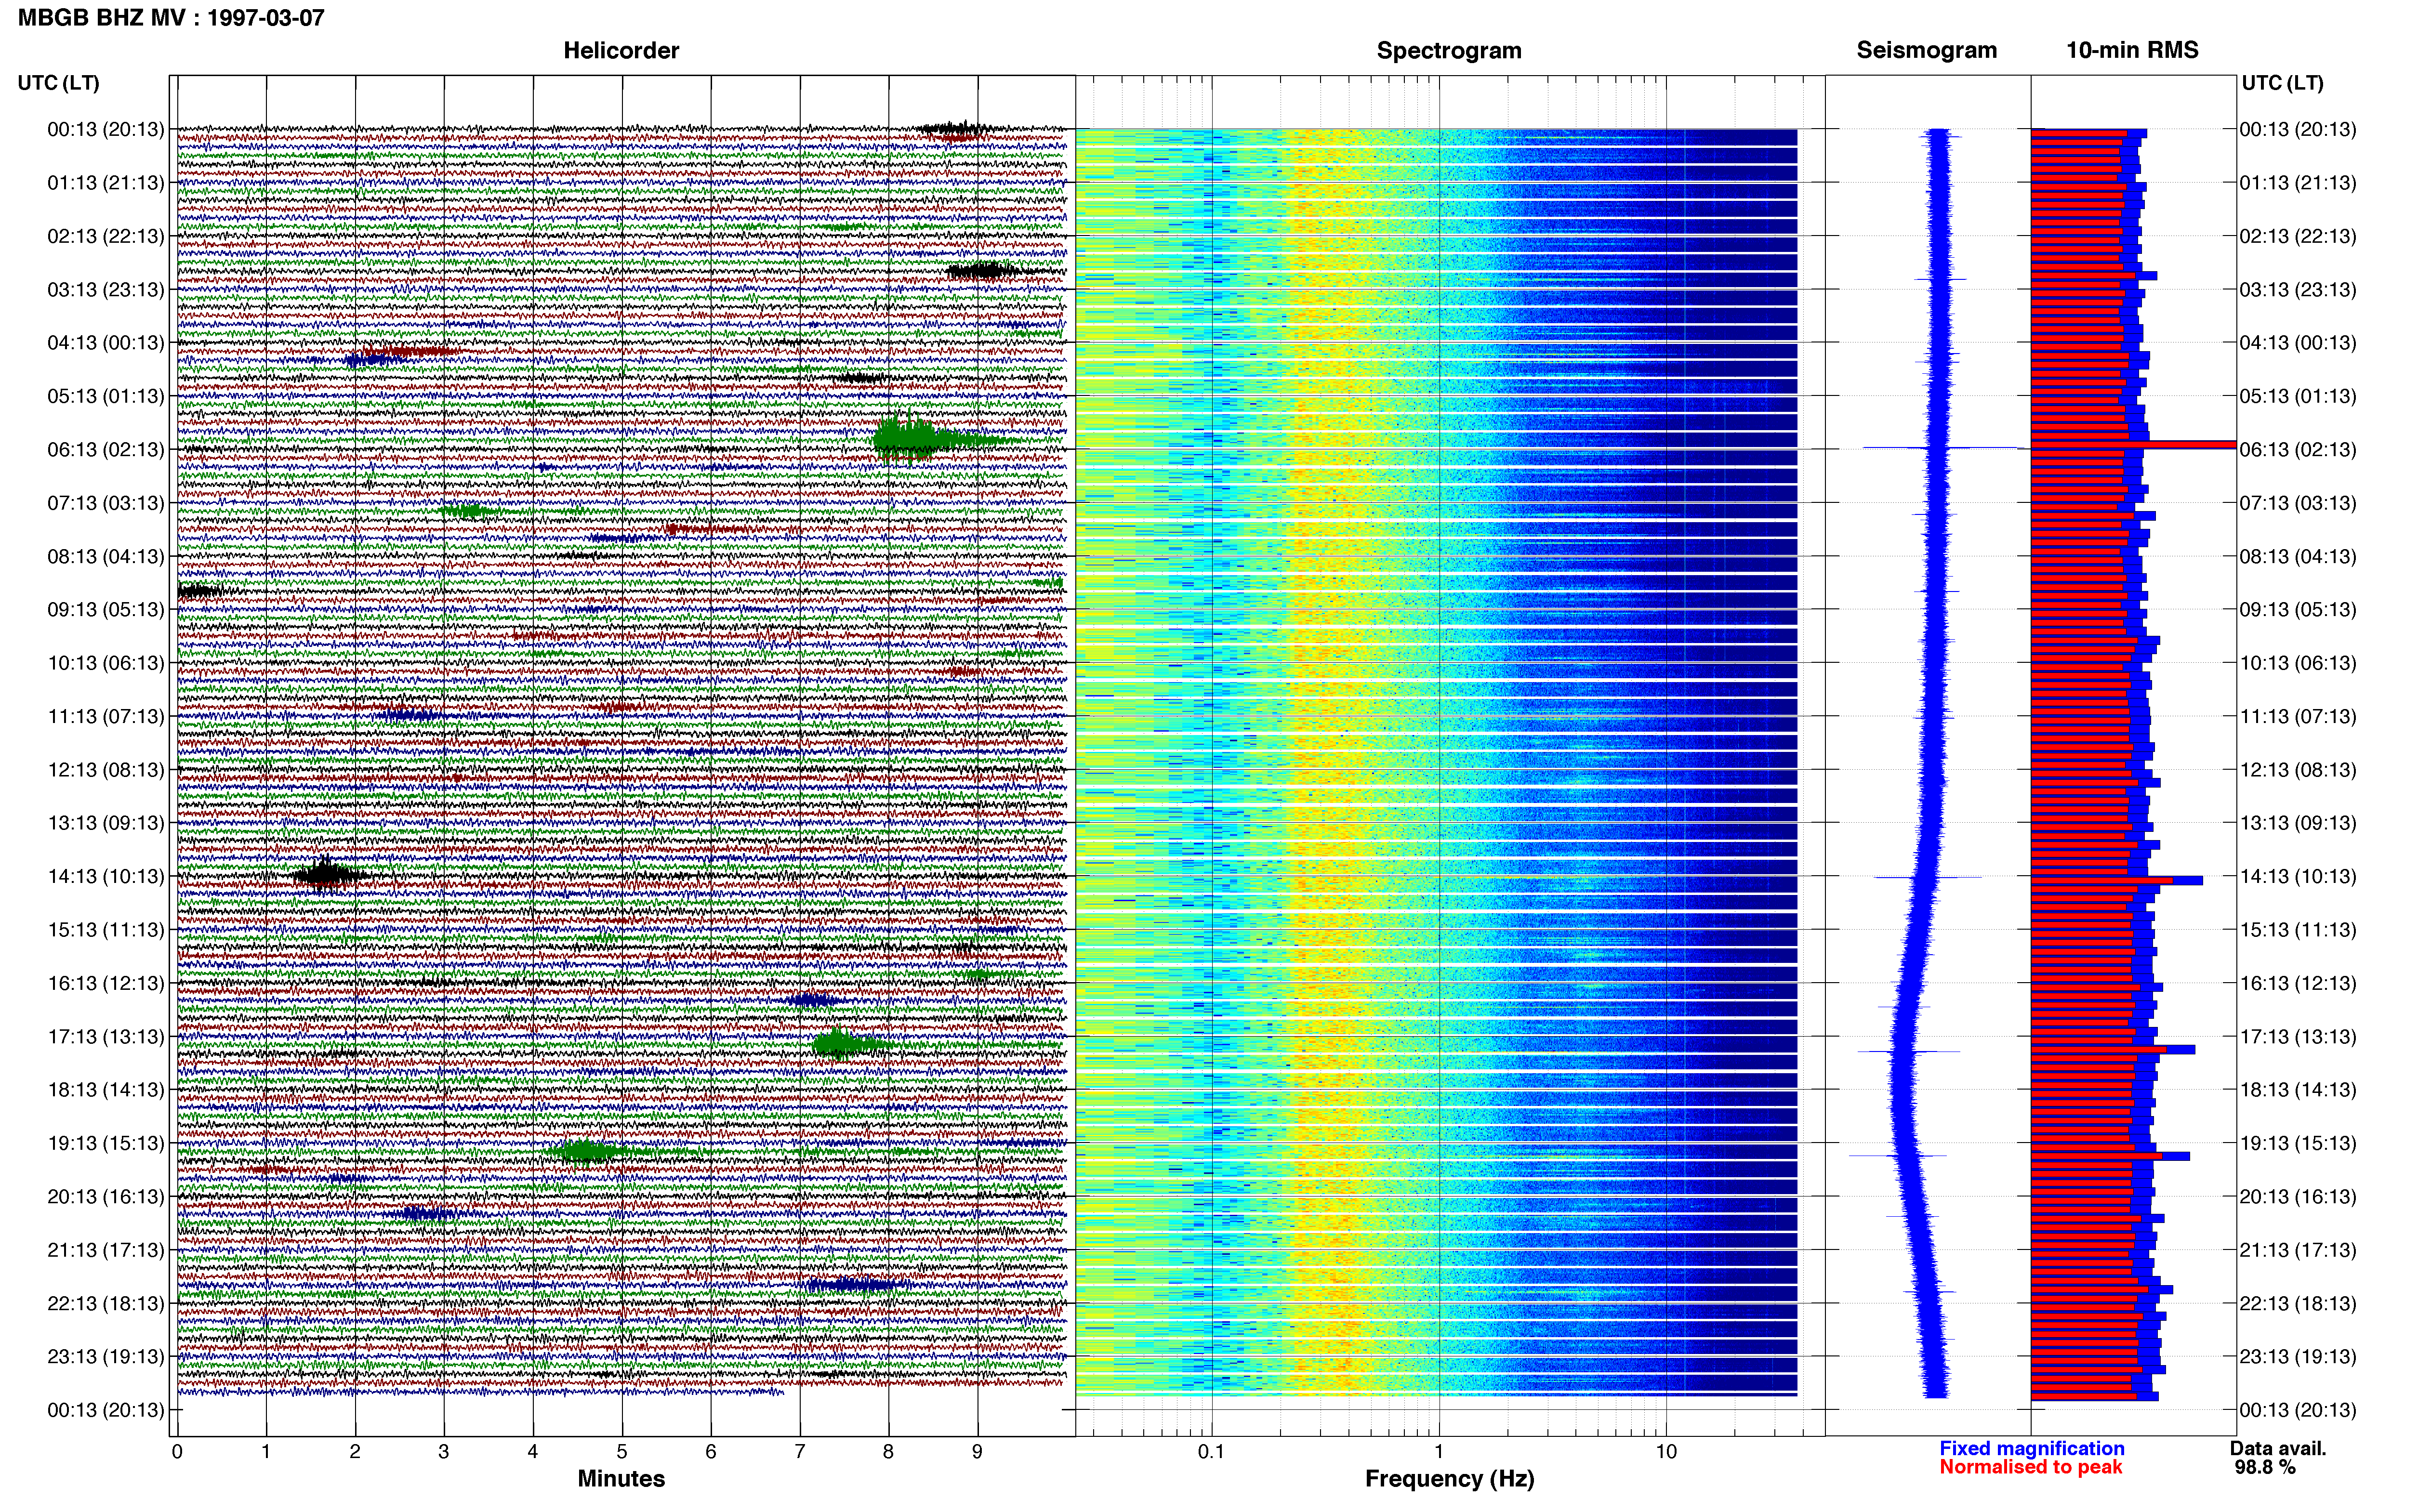The height and width of the screenshot is (1512, 2418).
Task: Click '15:13 (11:13)' on the right time axis
Action: (x=2298, y=930)
